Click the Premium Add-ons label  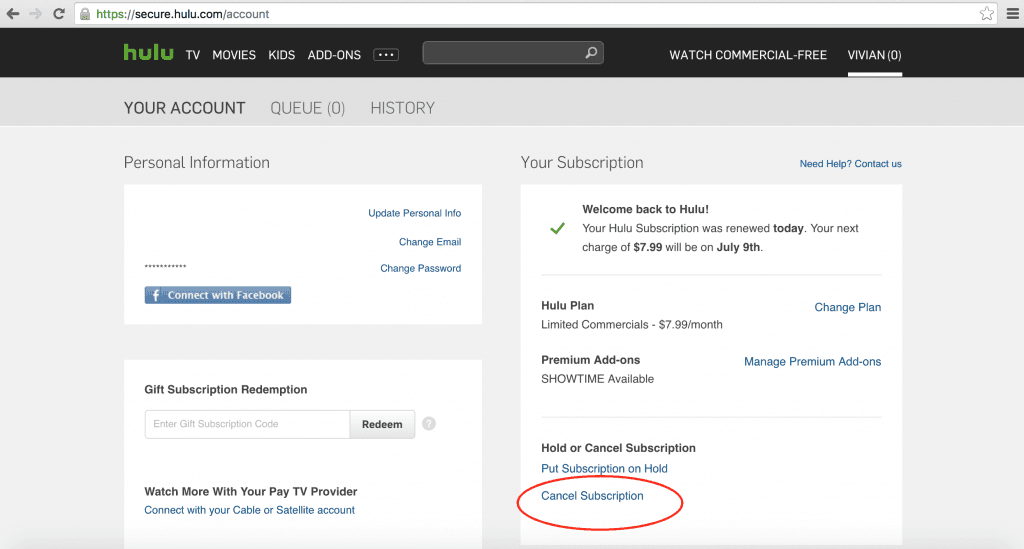tap(590, 360)
